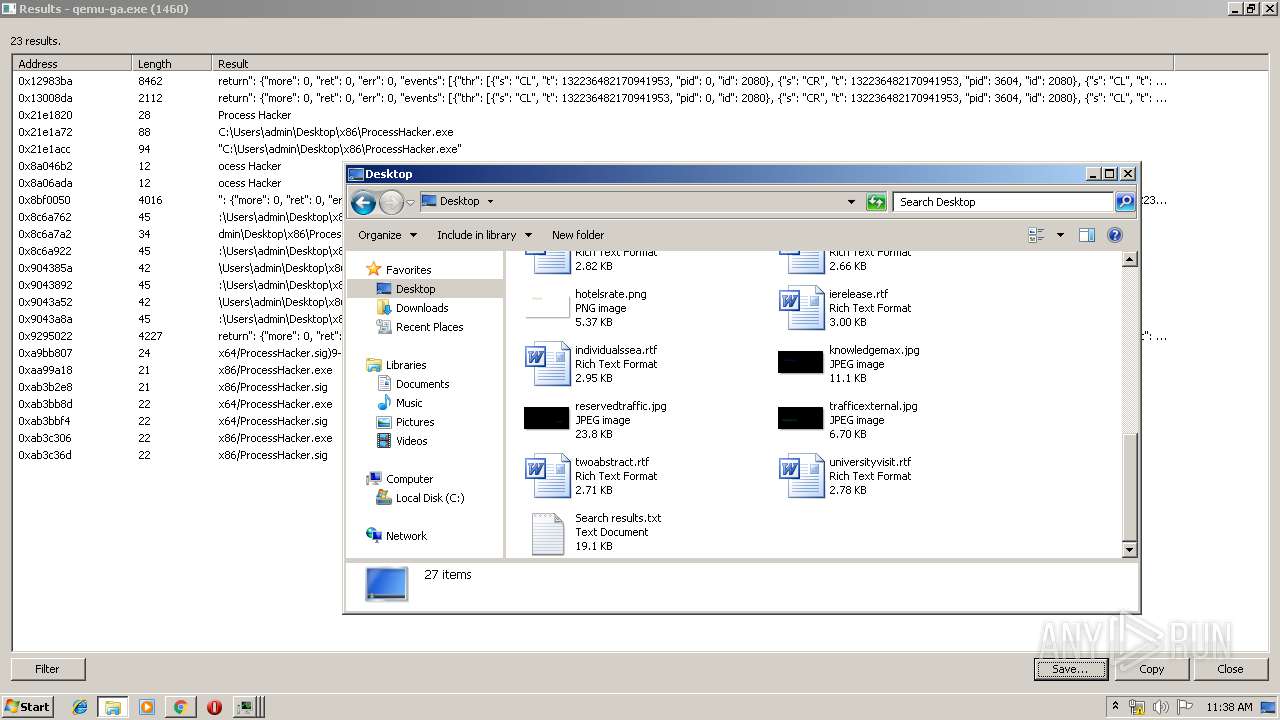Select the Search results.txt file icon
The height and width of the screenshot is (720, 1280).
tap(547, 533)
